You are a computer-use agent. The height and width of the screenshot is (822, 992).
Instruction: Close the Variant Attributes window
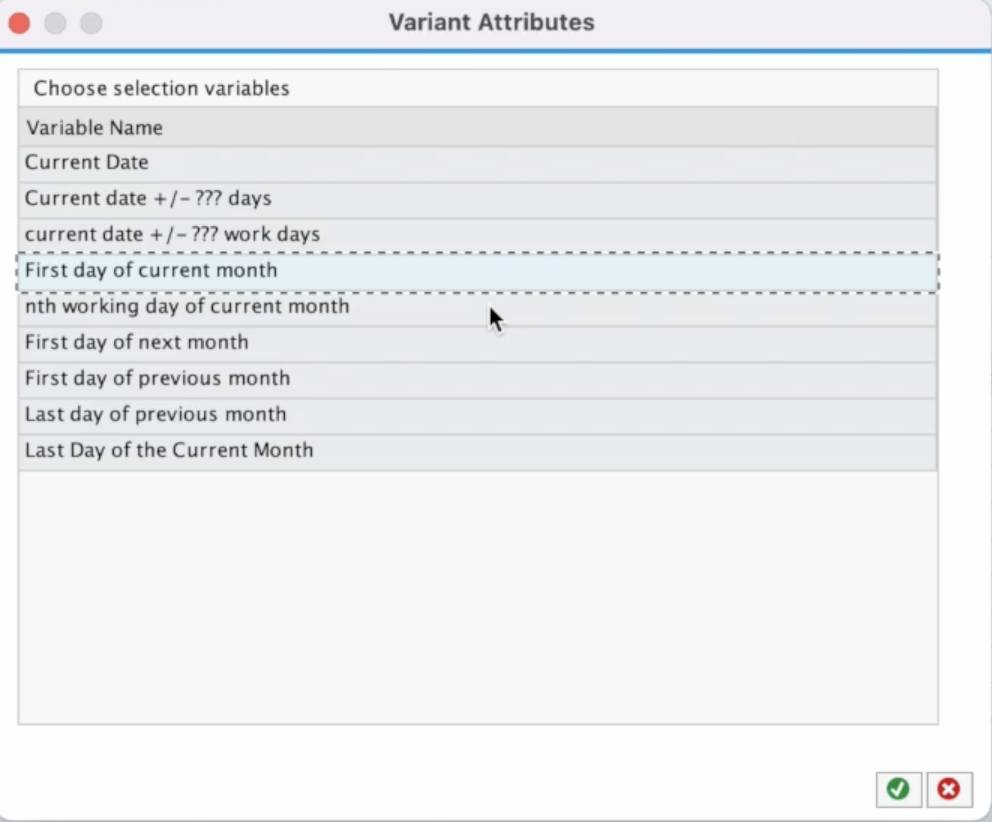pyautogui.click(x=19, y=22)
